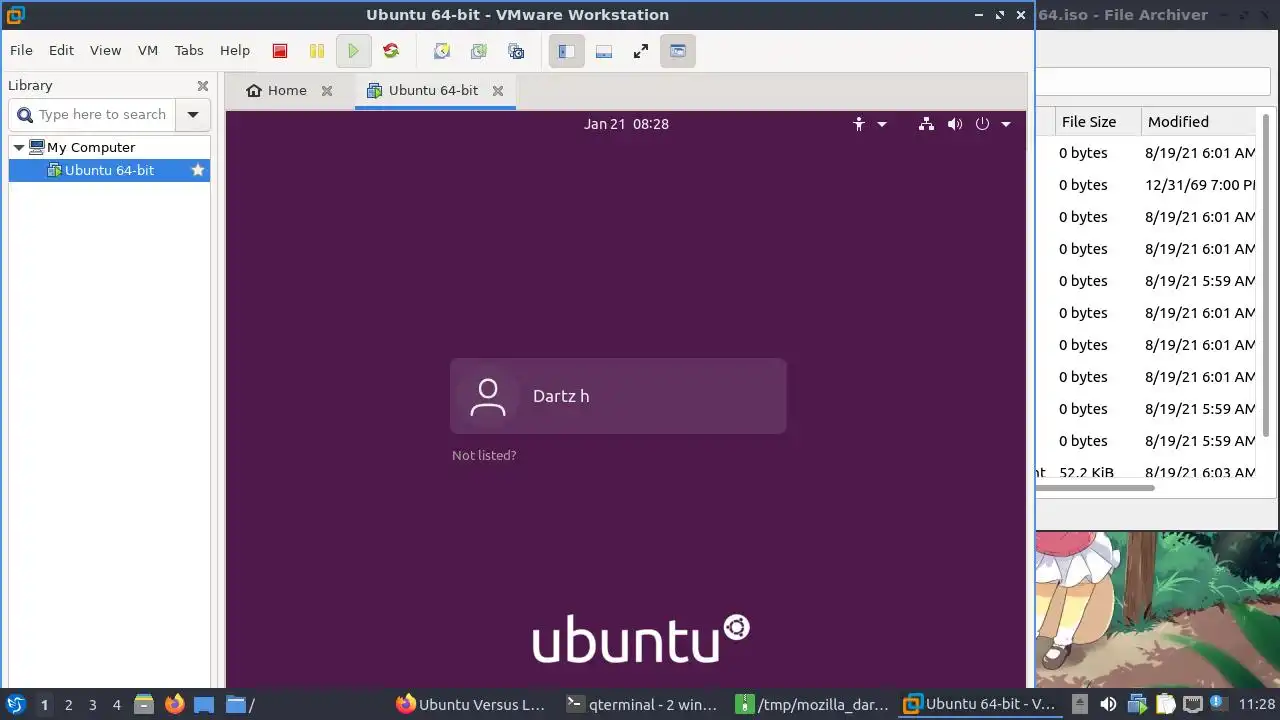Viewport: 1280px width, 720px height.
Task: Launch the file manager taskbar launcher icon
Action: click(x=144, y=705)
